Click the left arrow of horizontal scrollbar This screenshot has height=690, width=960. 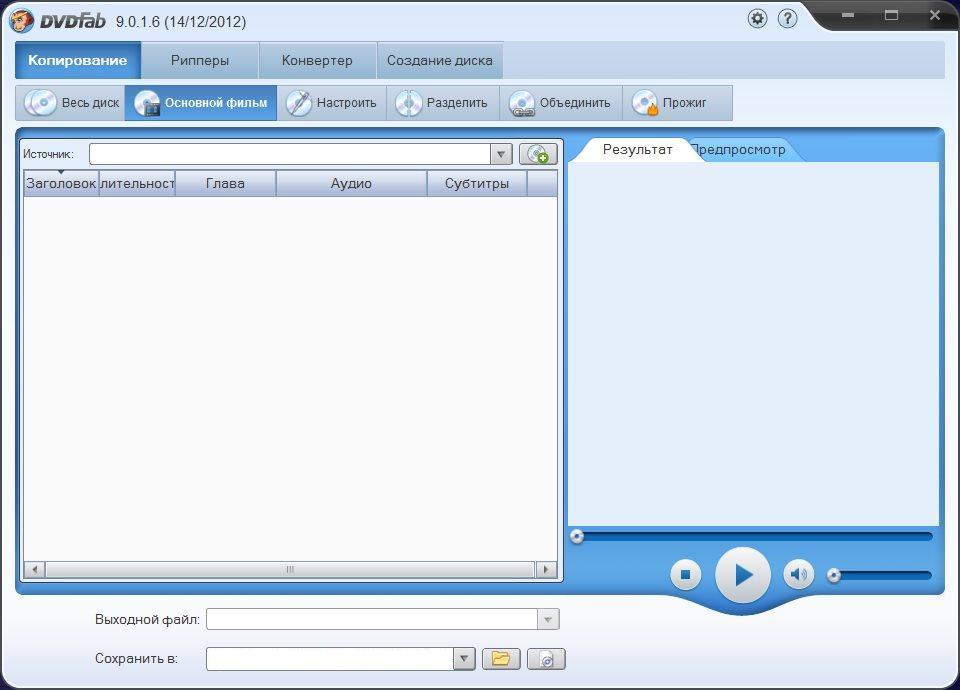pos(34,569)
